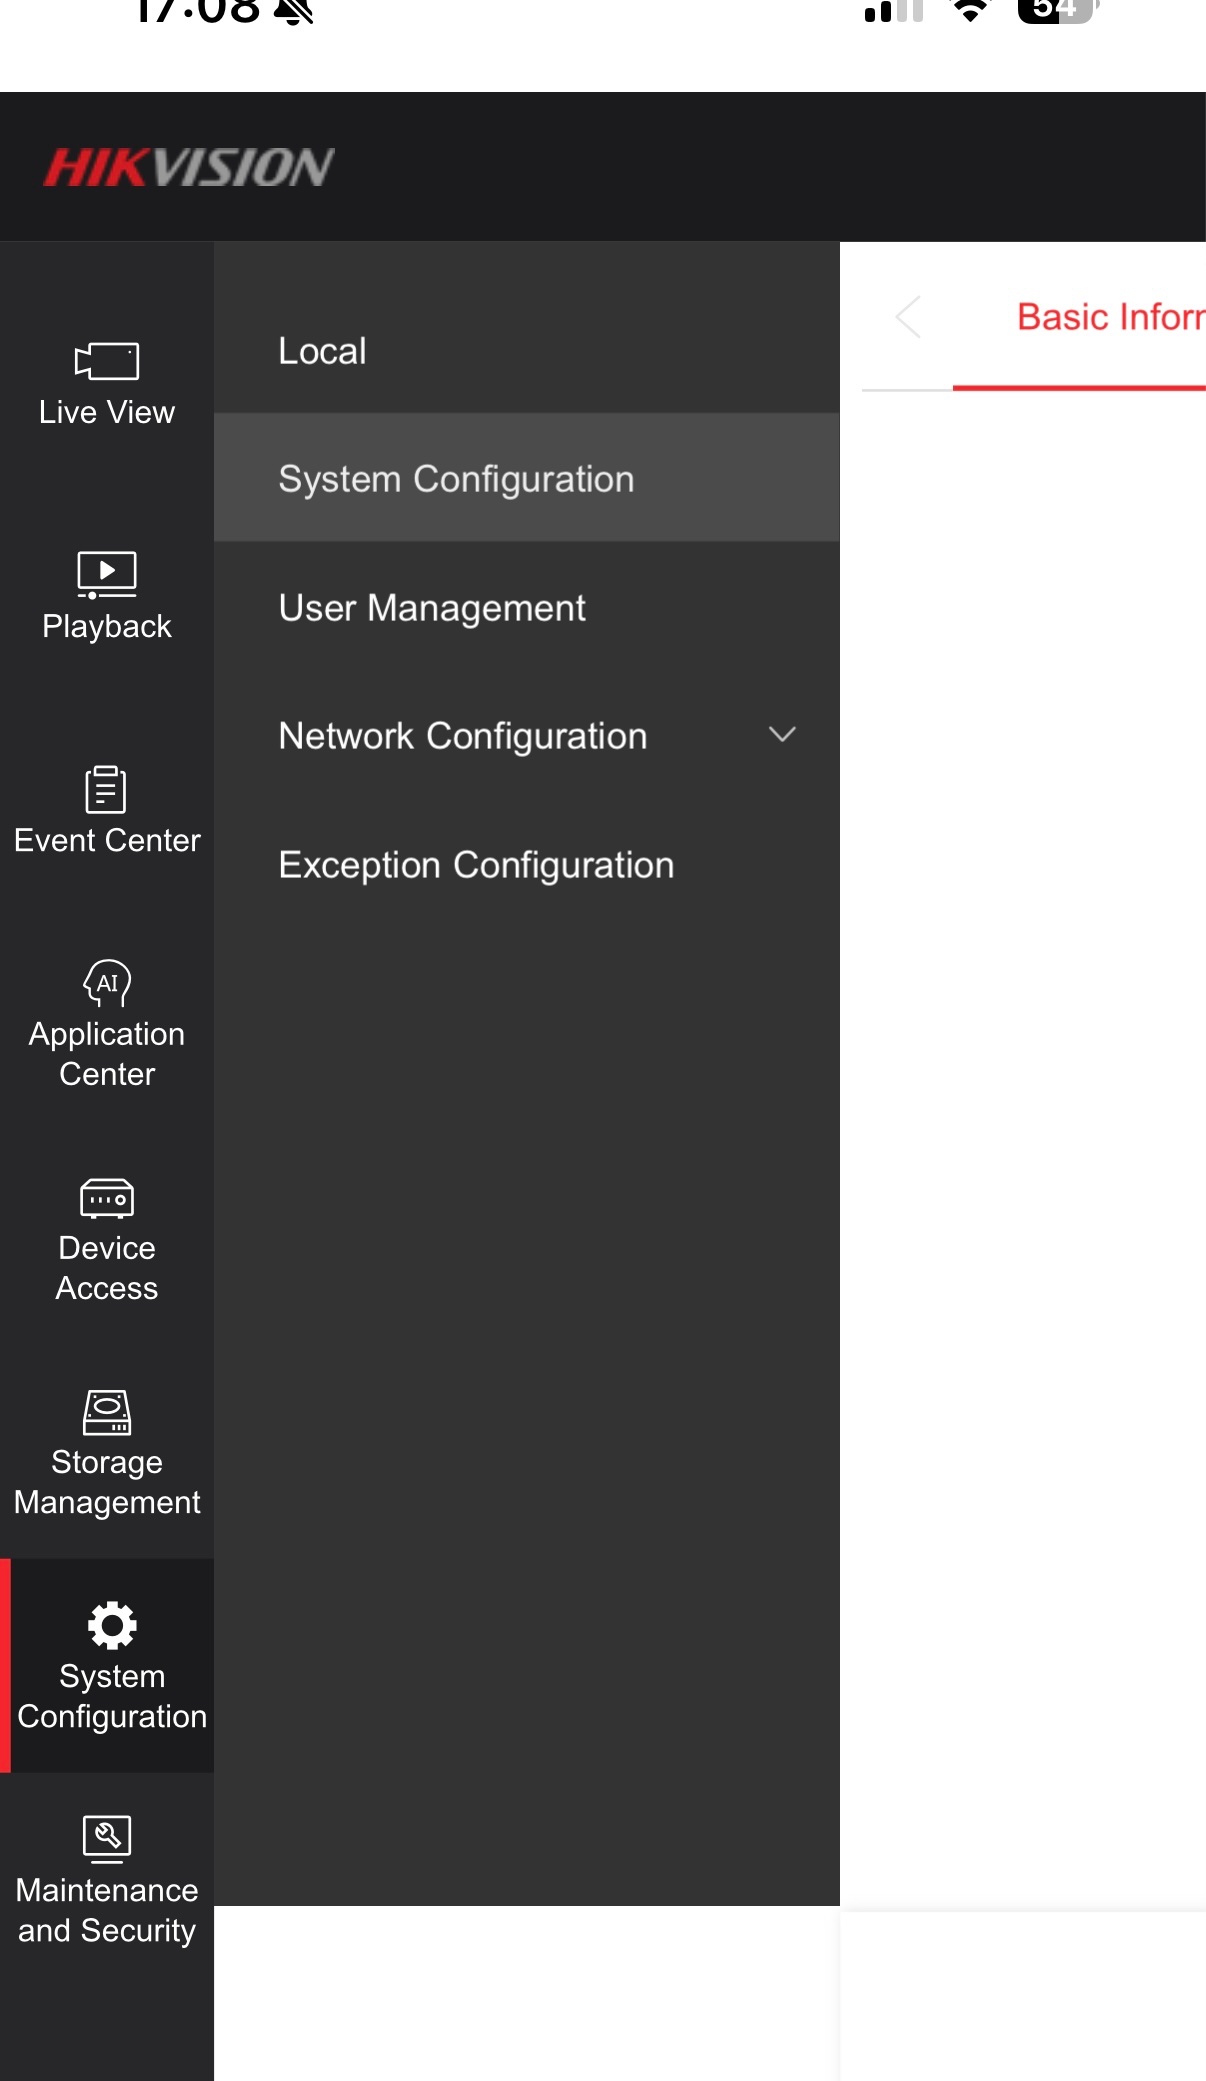
Task: Select the AI Application Center icon
Action: pos(107,983)
